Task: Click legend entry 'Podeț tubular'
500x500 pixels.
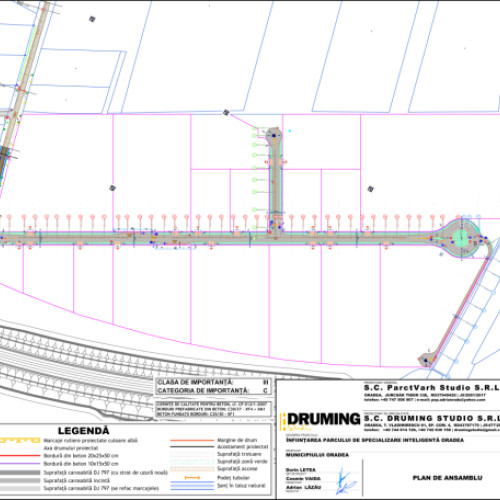Action: 233,478
